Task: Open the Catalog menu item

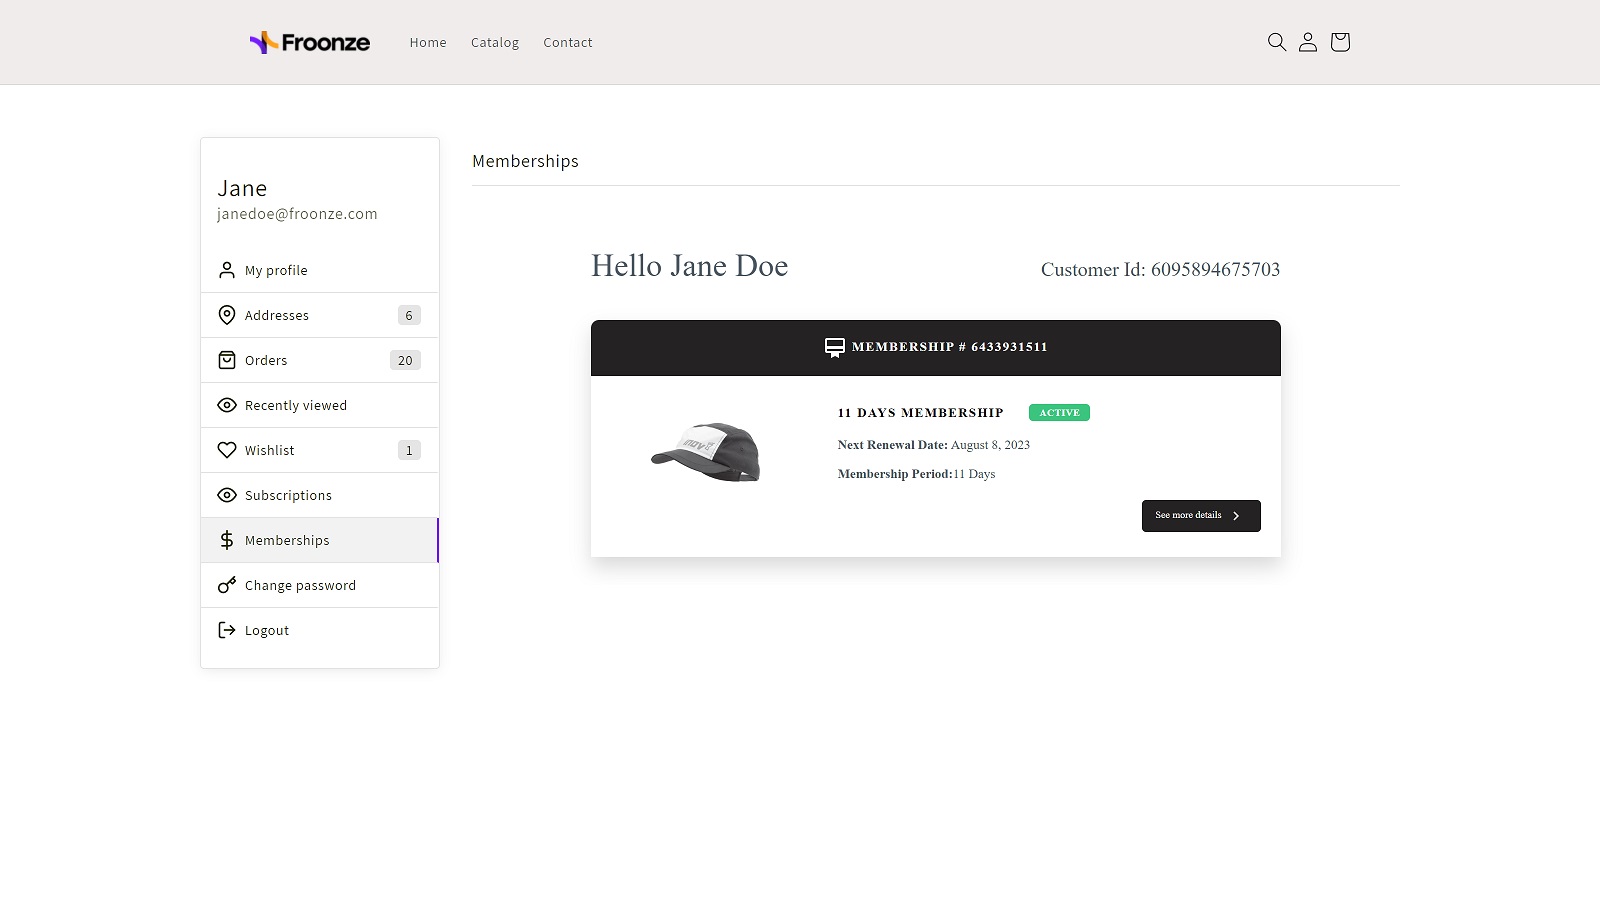Action: 495,42
